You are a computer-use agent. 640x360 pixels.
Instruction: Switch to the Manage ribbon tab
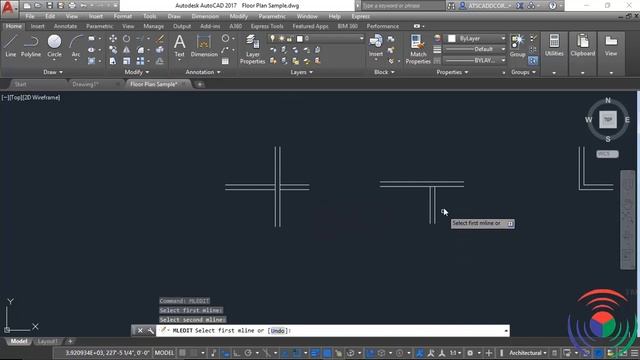[153, 26]
